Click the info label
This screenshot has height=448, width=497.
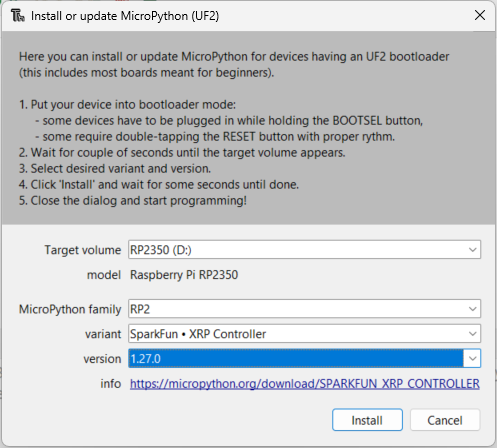tap(111, 384)
